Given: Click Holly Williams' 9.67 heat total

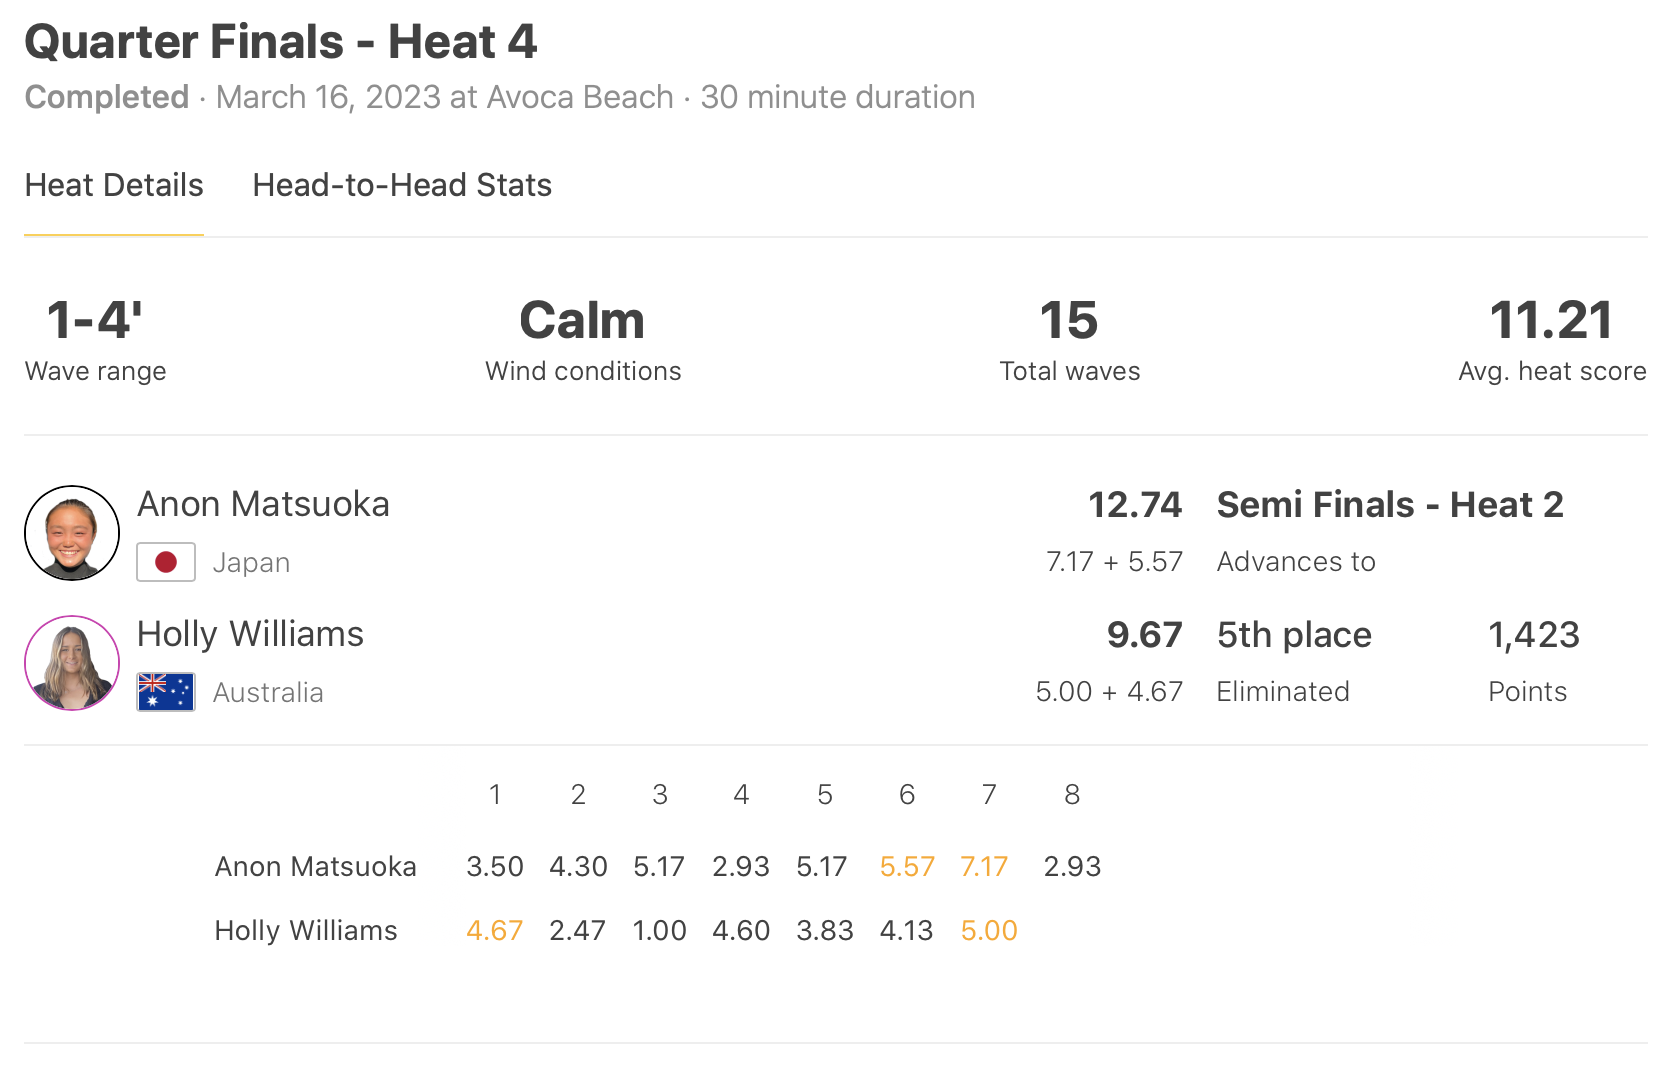Looking at the screenshot, I should pyautogui.click(x=1144, y=635).
